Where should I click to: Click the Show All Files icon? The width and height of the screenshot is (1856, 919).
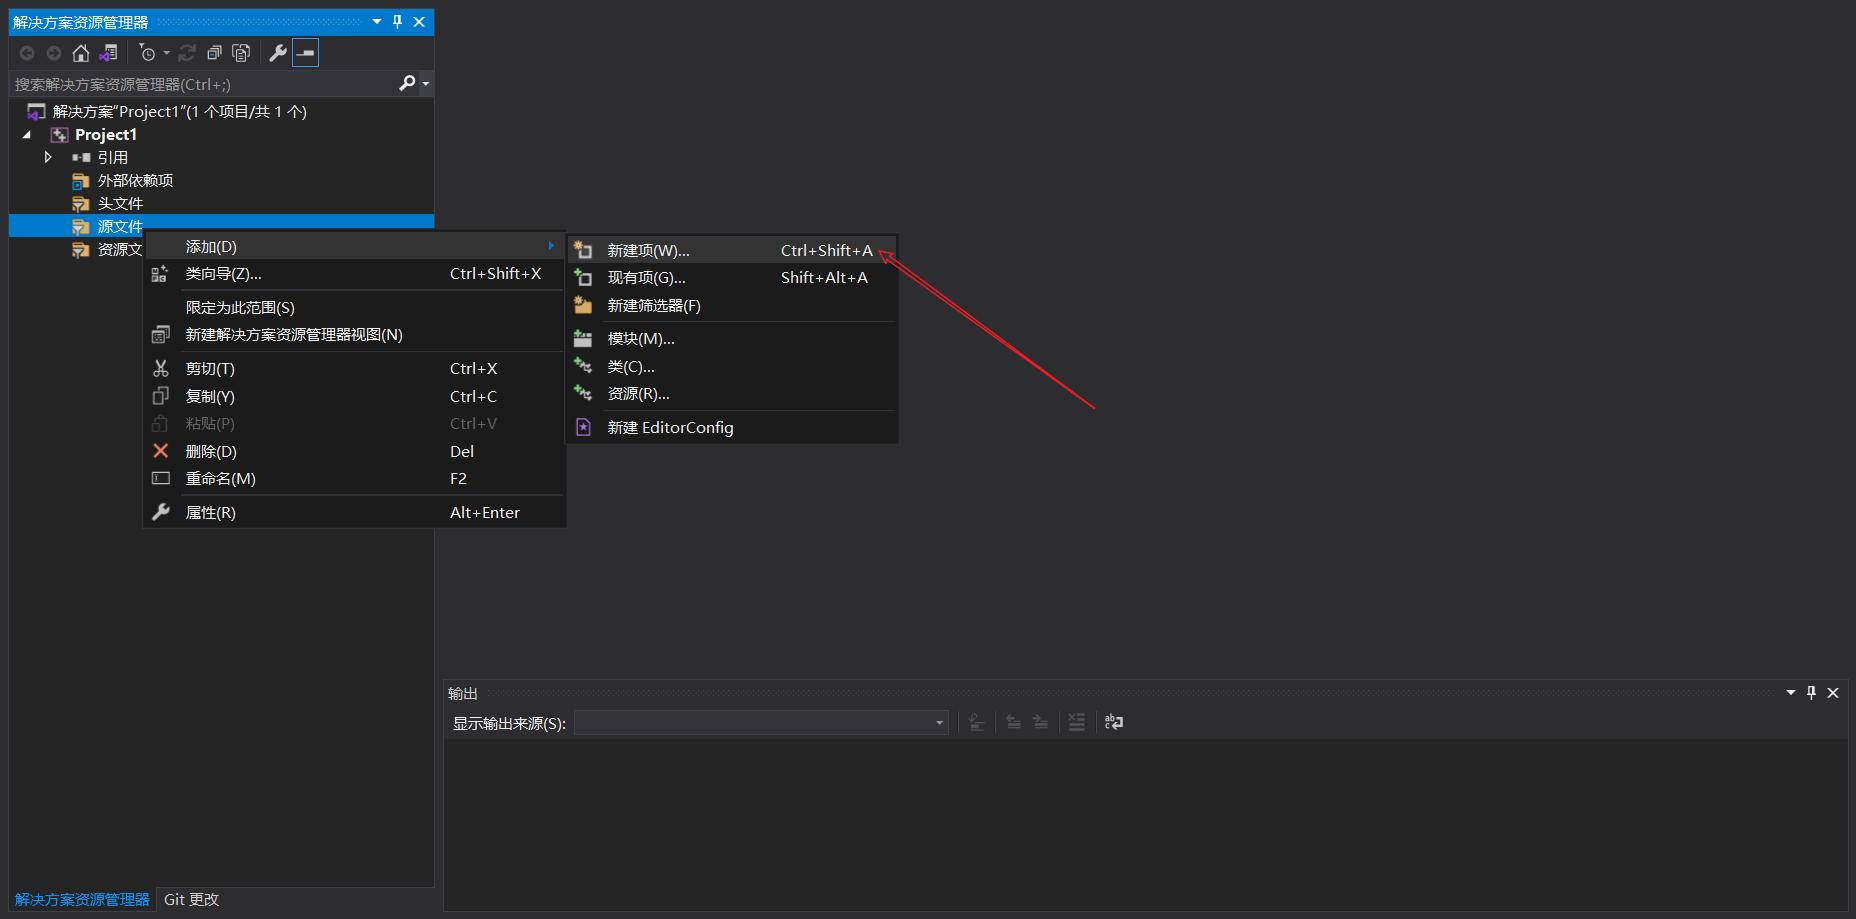point(241,53)
